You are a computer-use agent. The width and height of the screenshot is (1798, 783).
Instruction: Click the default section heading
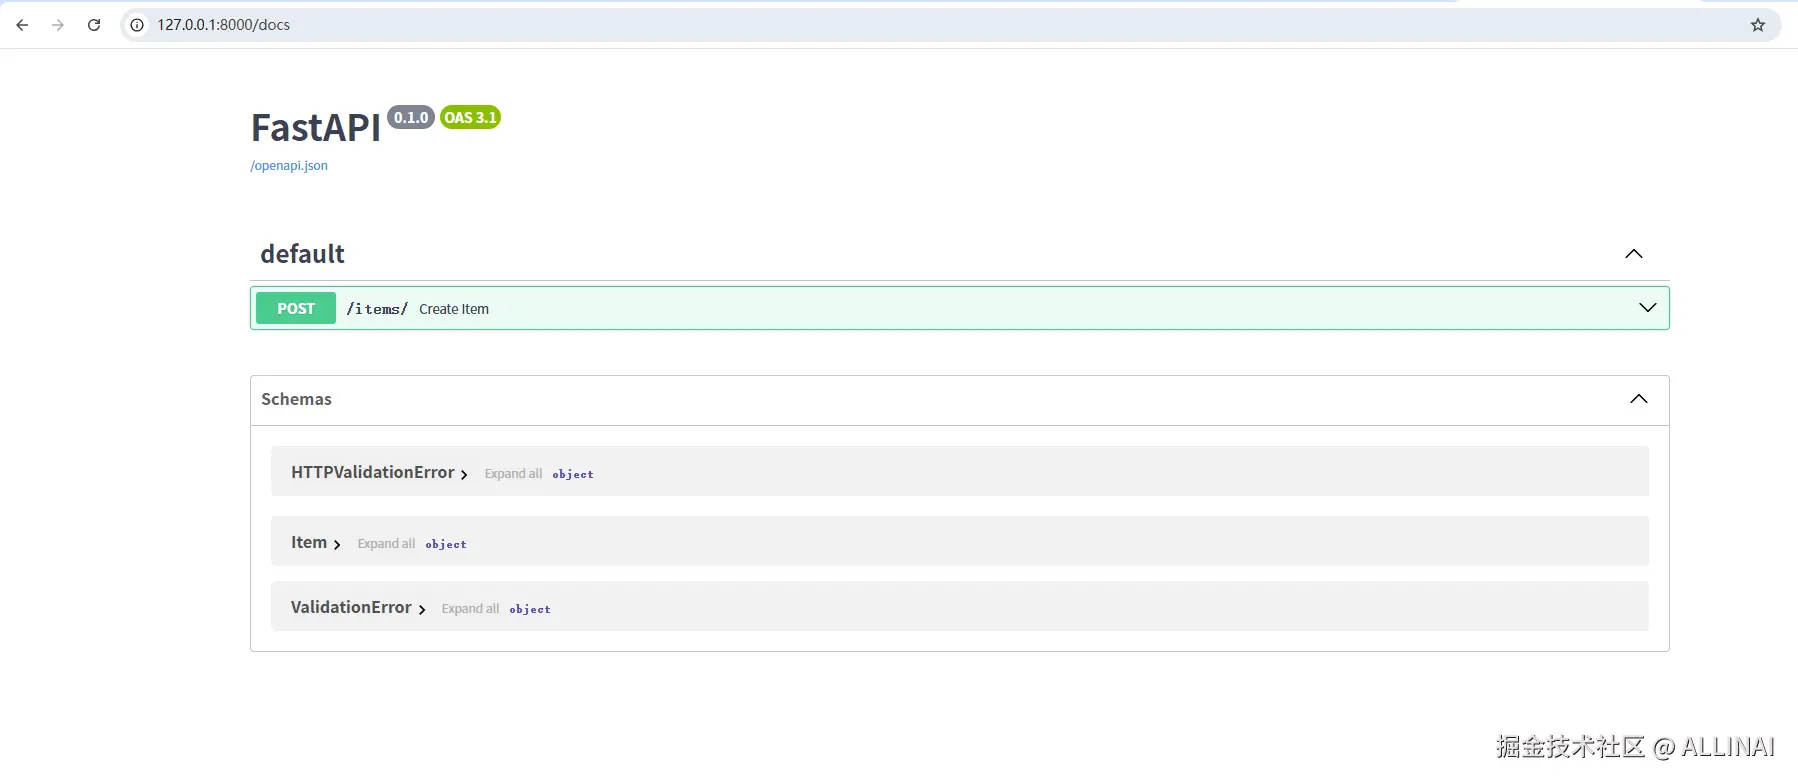pyautogui.click(x=302, y=254)
